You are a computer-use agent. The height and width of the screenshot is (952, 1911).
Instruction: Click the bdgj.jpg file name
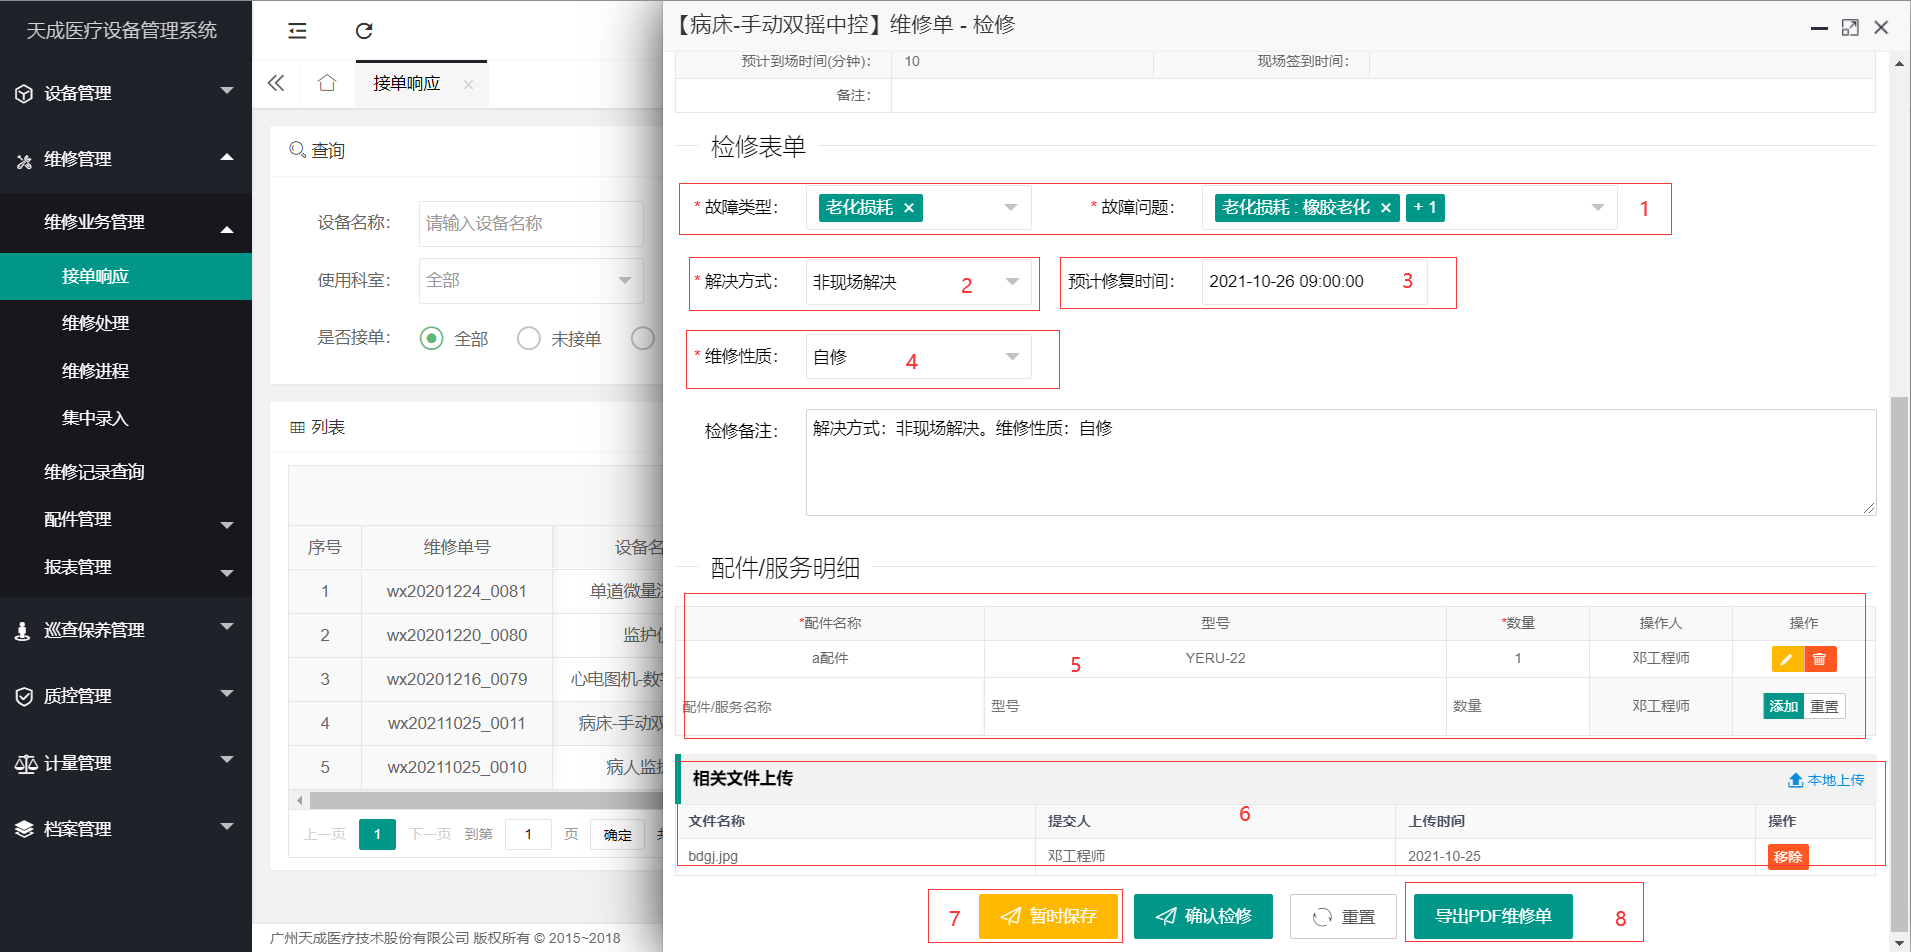(x=713, y=856)
